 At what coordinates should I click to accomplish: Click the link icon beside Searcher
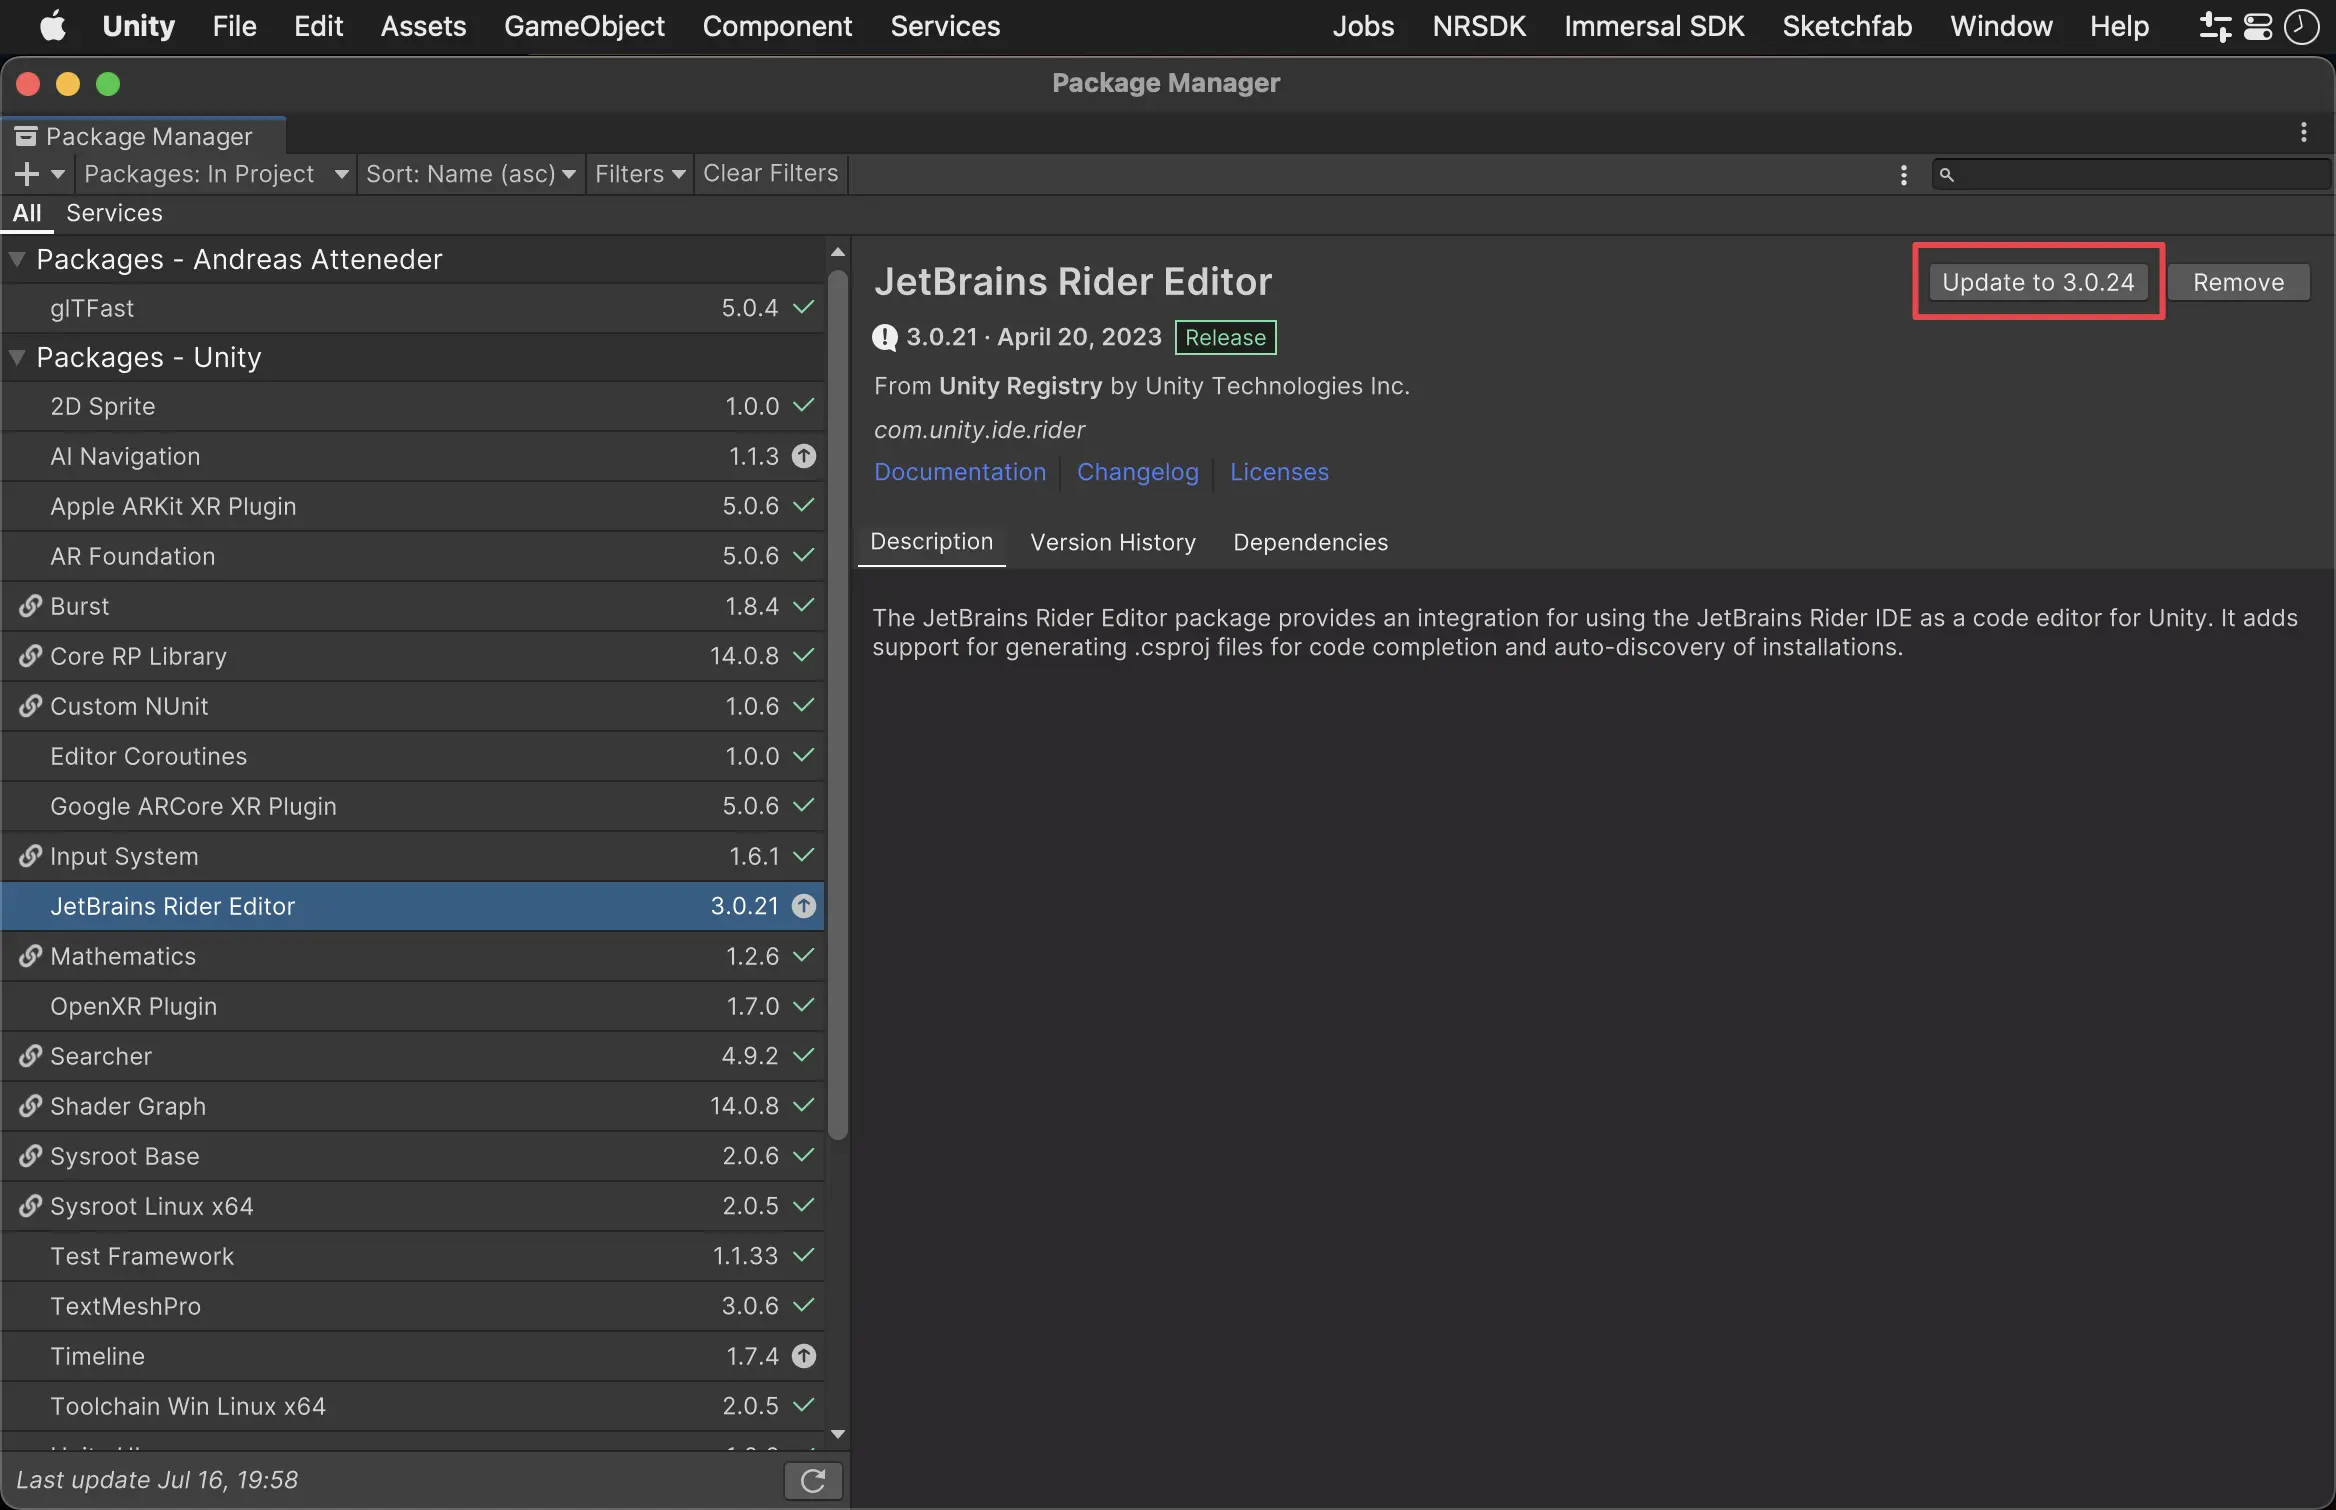30,1056
